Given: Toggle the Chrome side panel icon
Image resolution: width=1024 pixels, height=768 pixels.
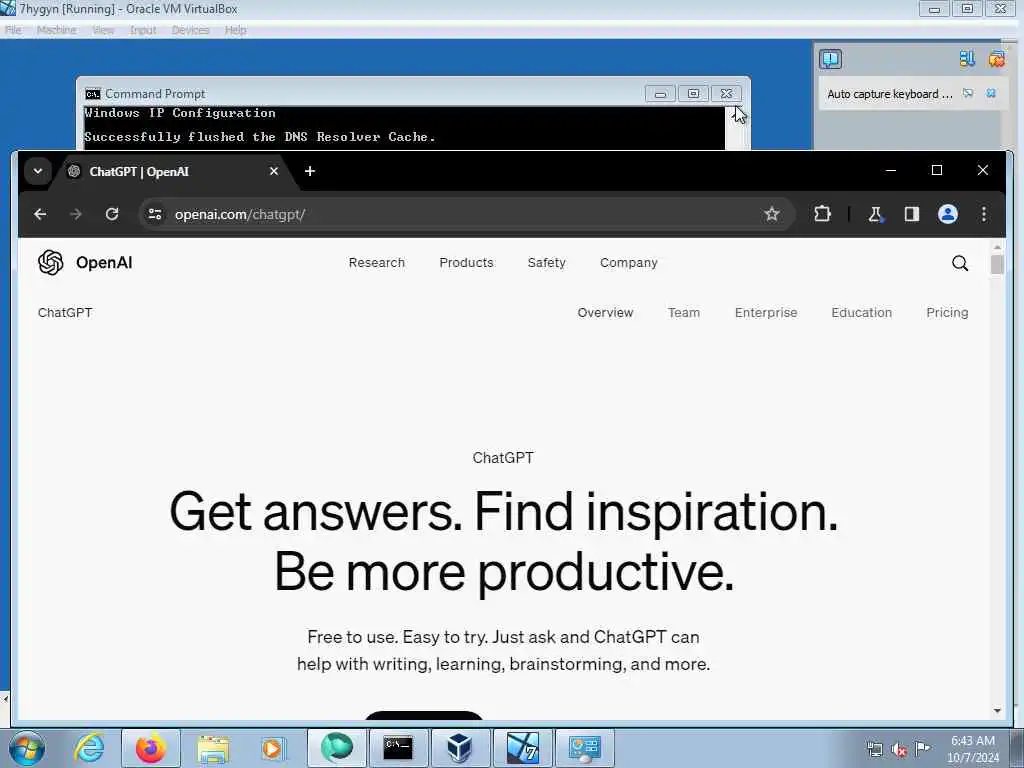Looking at the screenshot, I should [x=912, y=214].
